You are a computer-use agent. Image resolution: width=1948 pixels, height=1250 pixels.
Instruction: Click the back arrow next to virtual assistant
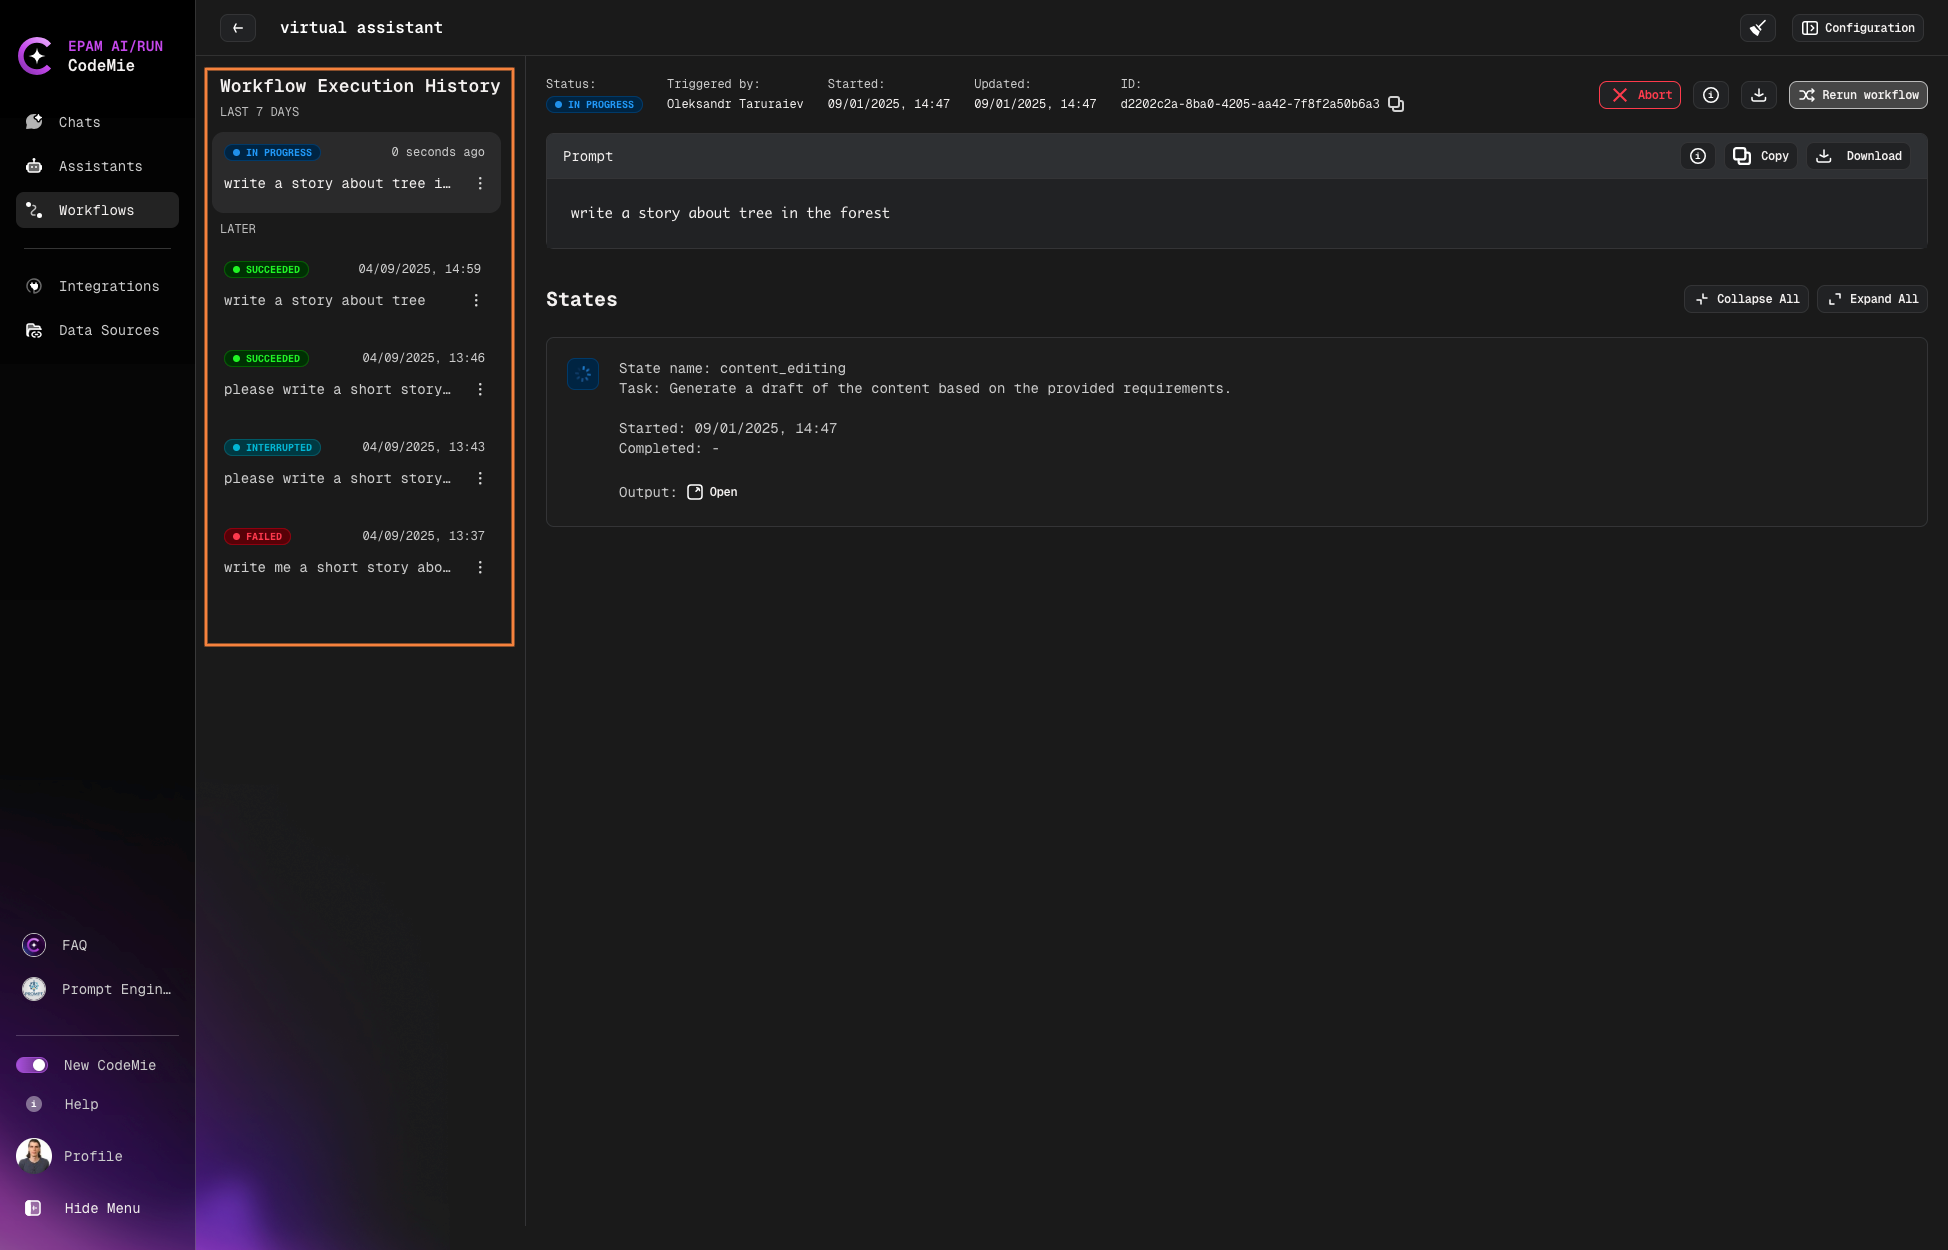click(237, 28)
